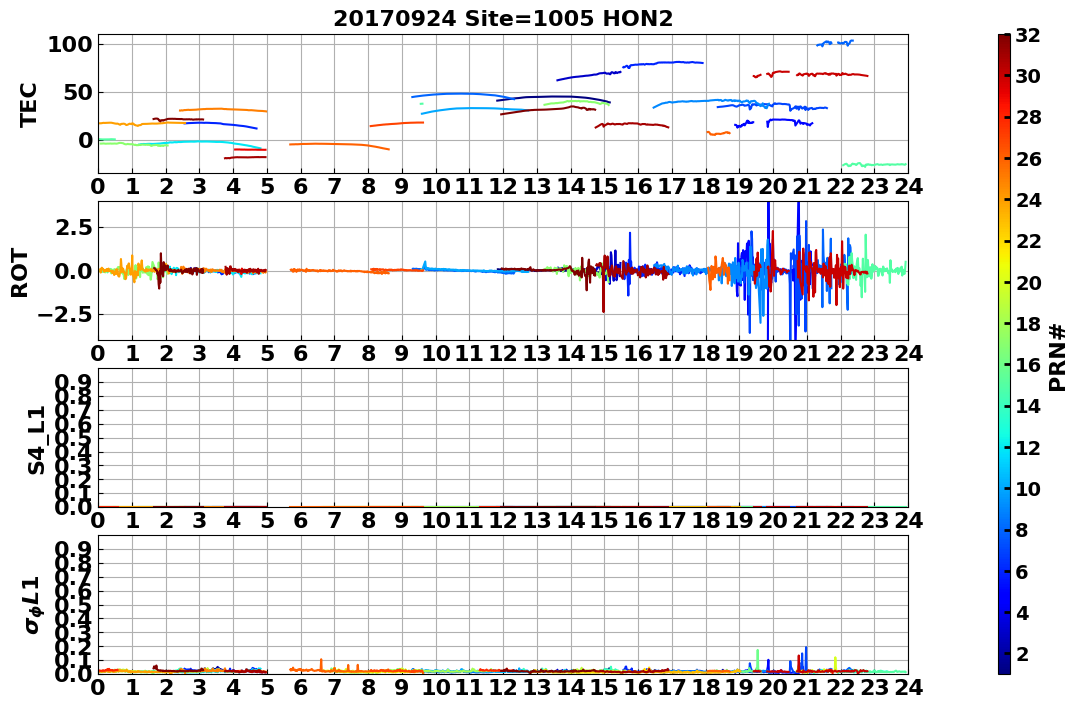This screenshot has width=1077, height=709.
Task: Click the TEC y-axis label
Action: (28, 105)
